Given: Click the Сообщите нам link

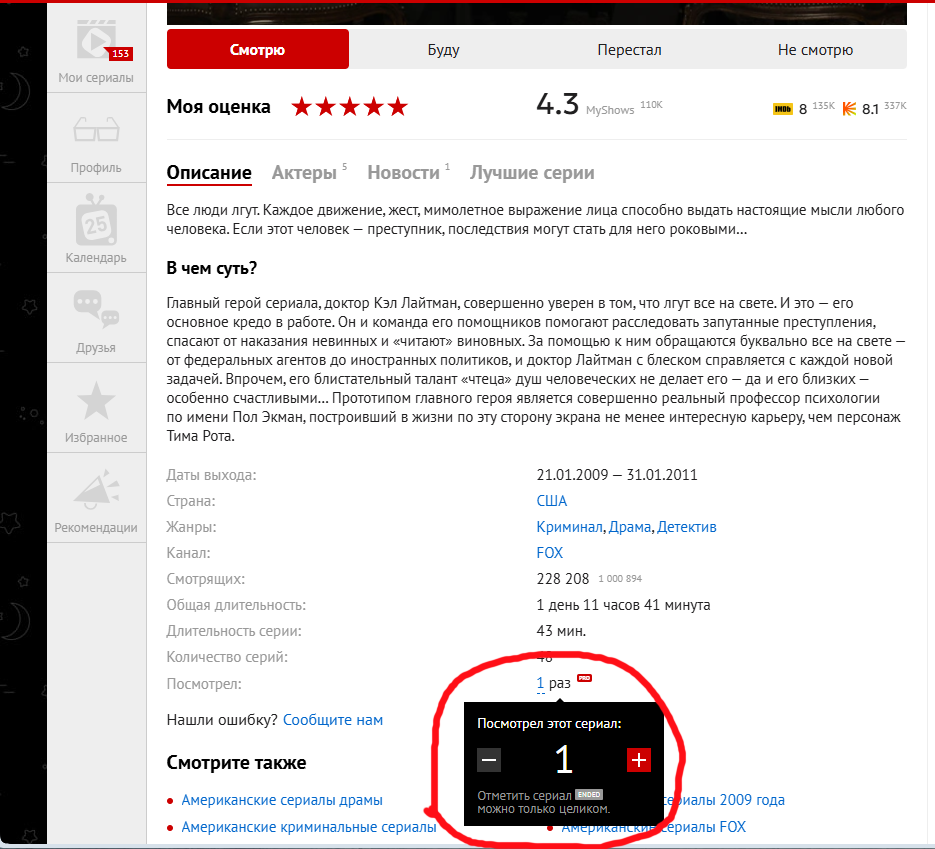Looking at the screenshot, I should pos(333,720).
